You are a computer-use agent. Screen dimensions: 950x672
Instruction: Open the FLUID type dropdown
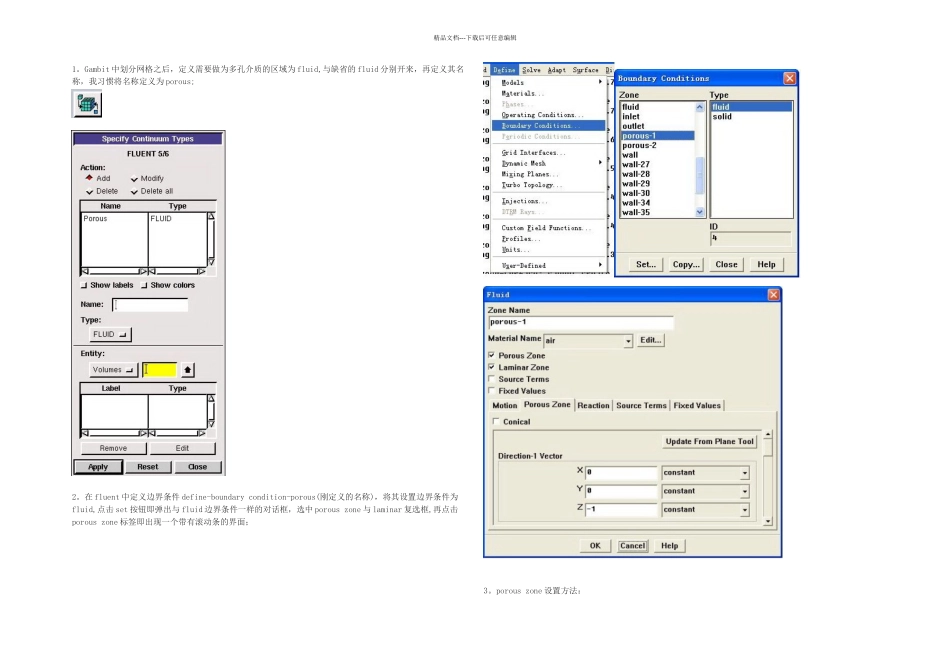pos(110,334)
